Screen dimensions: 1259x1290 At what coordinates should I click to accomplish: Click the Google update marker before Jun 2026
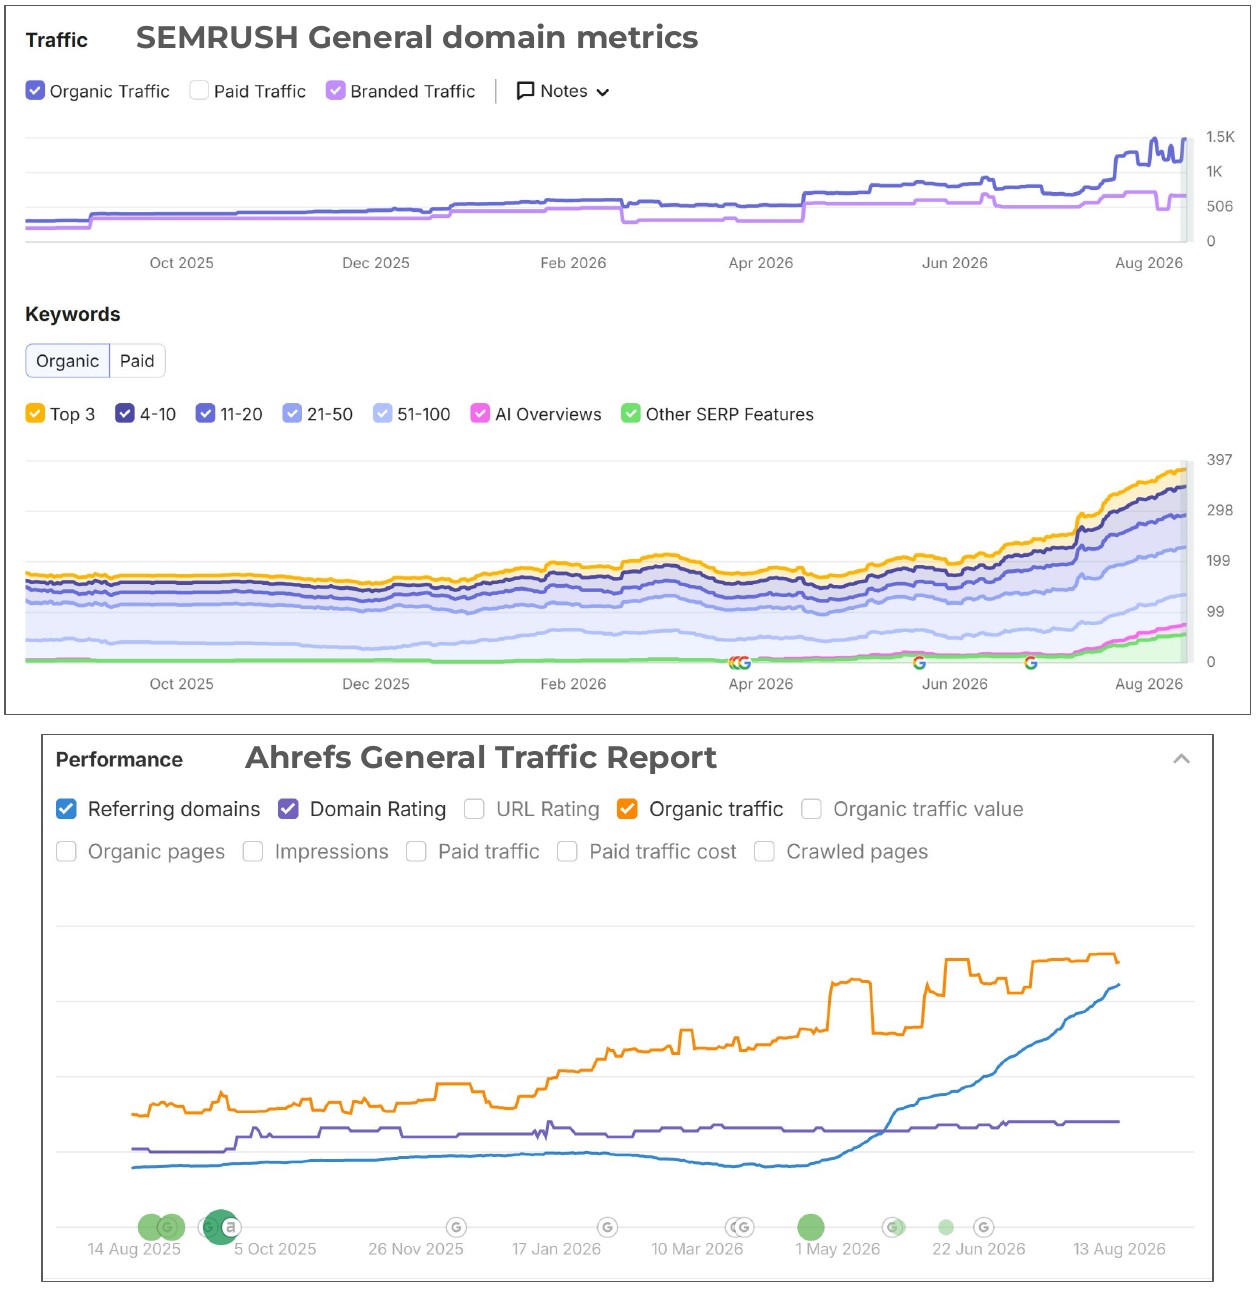point(919,663)
